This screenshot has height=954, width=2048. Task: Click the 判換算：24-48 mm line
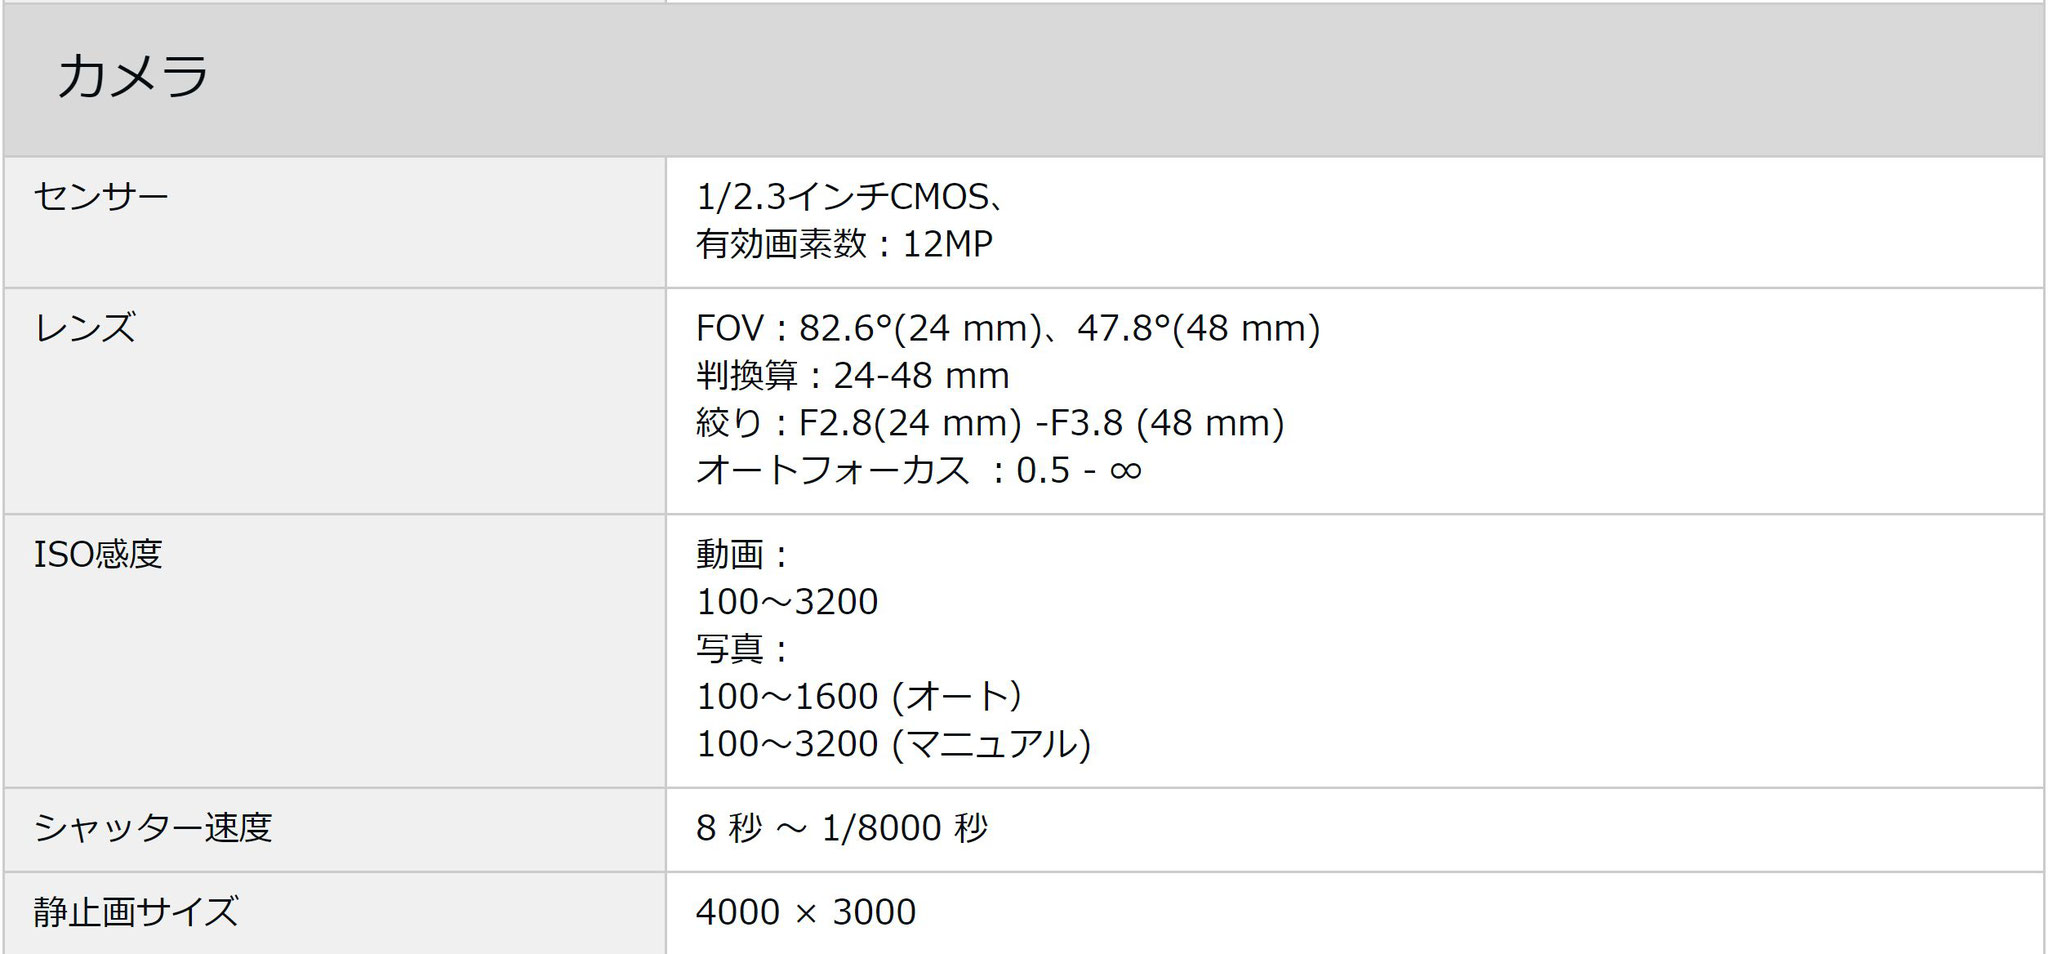(x=852, y=376)
